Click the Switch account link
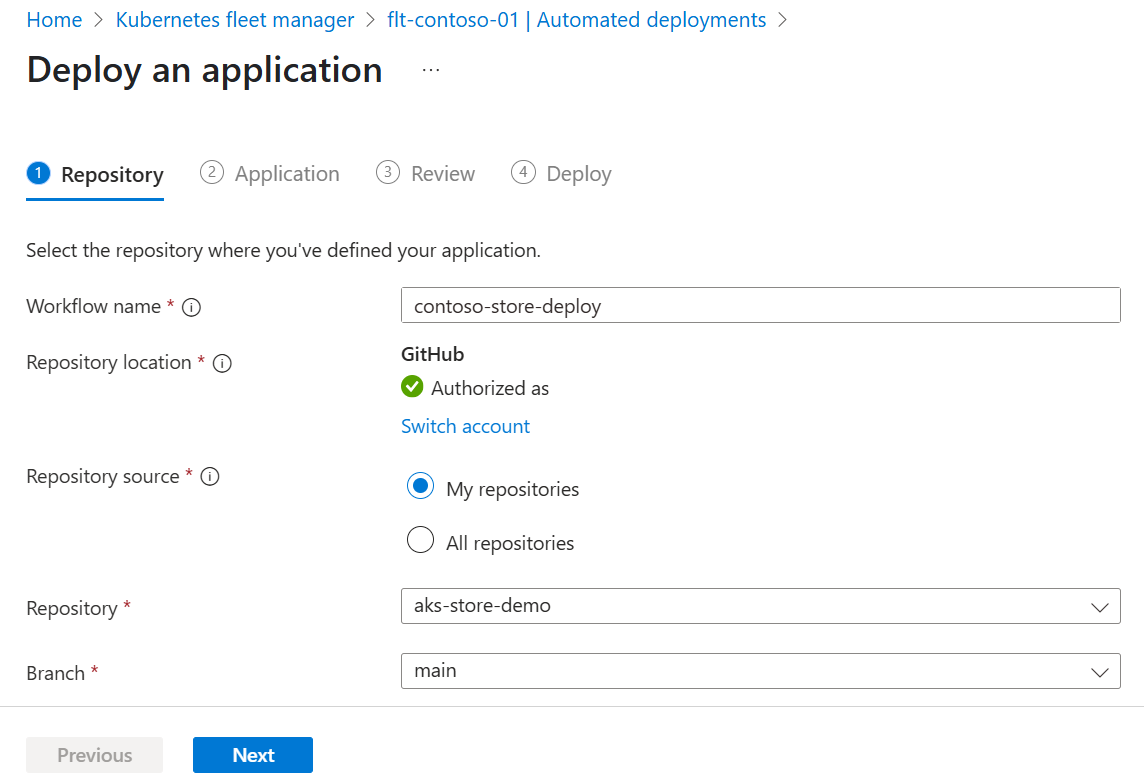The height and width of the screenshot is (781, 1144). click(465, 426)
